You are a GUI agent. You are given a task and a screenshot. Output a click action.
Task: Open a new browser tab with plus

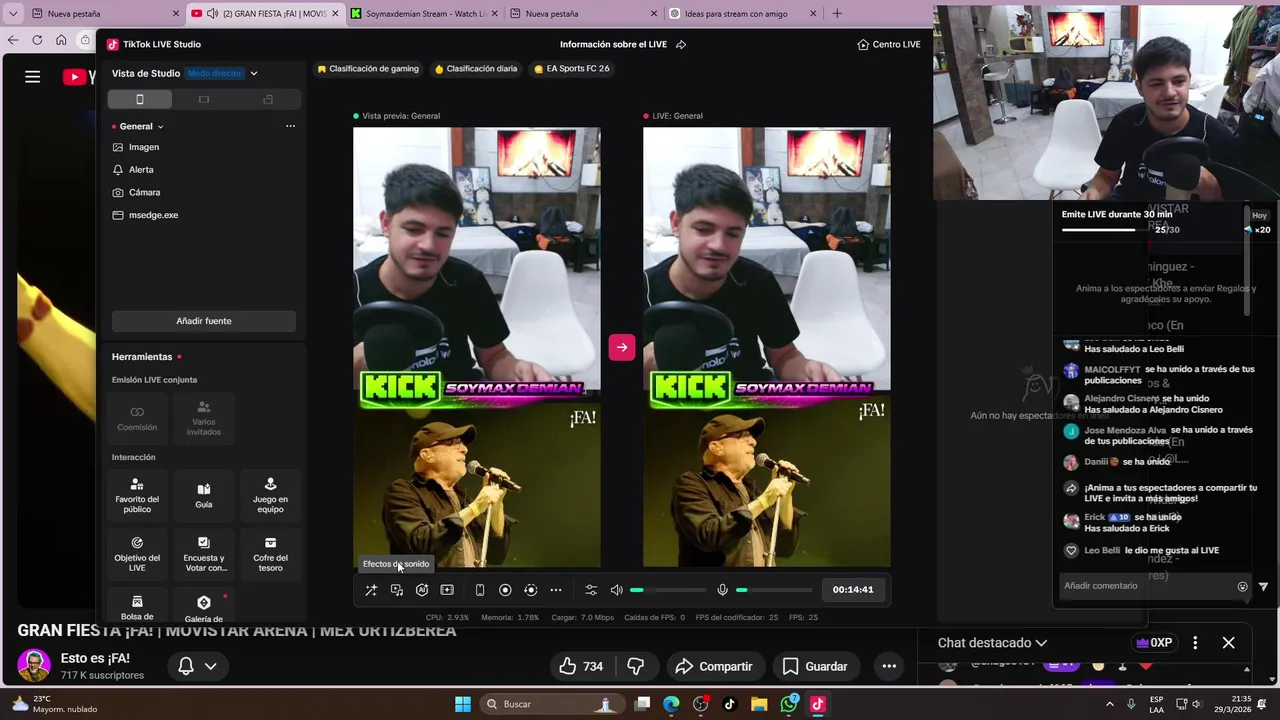point(837,14)
